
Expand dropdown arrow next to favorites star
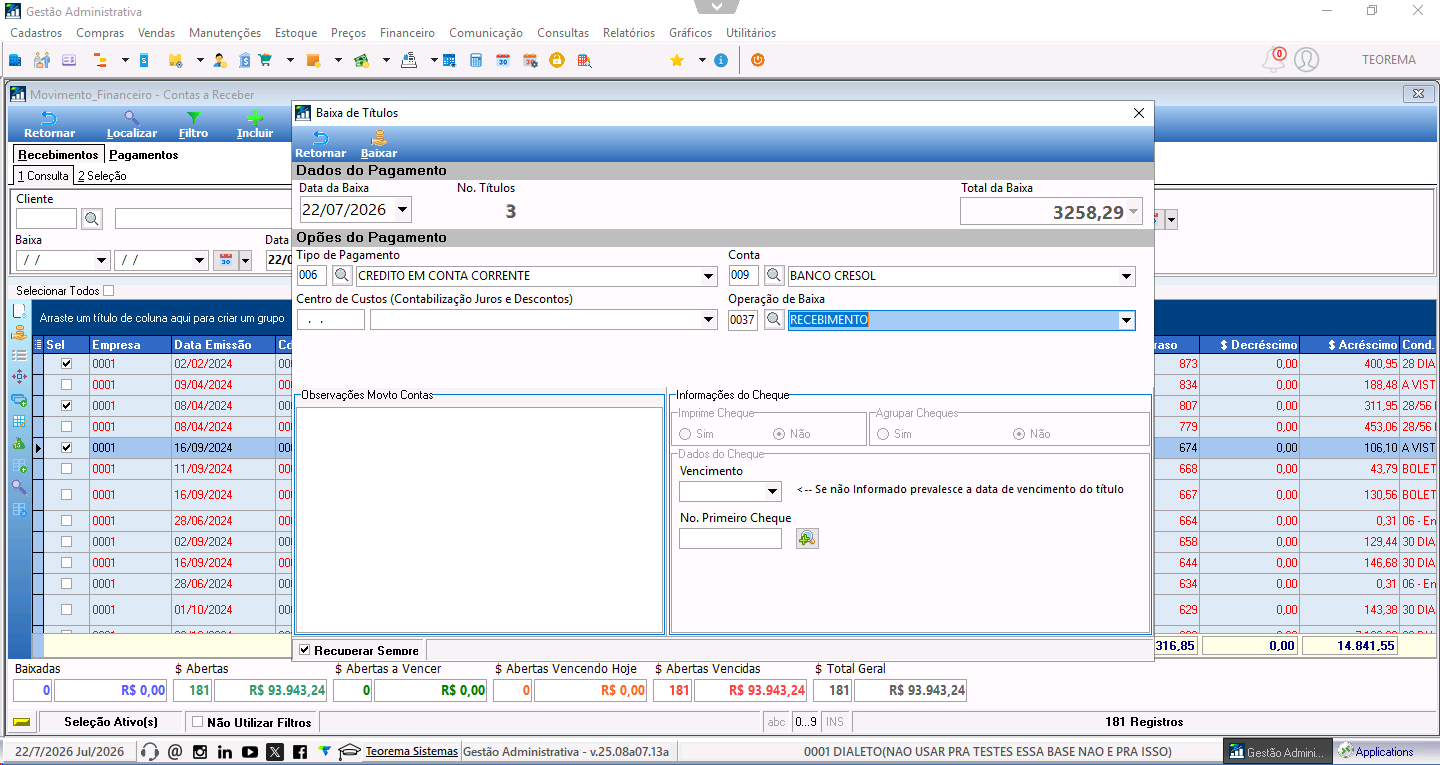point(702,60)
